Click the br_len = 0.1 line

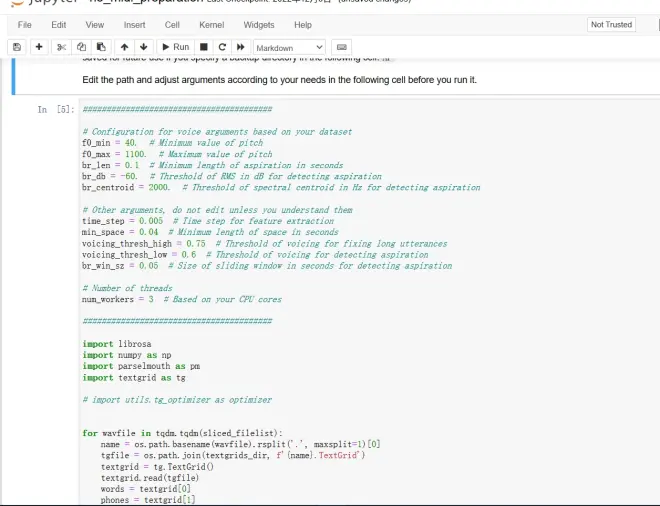point(213,165)
